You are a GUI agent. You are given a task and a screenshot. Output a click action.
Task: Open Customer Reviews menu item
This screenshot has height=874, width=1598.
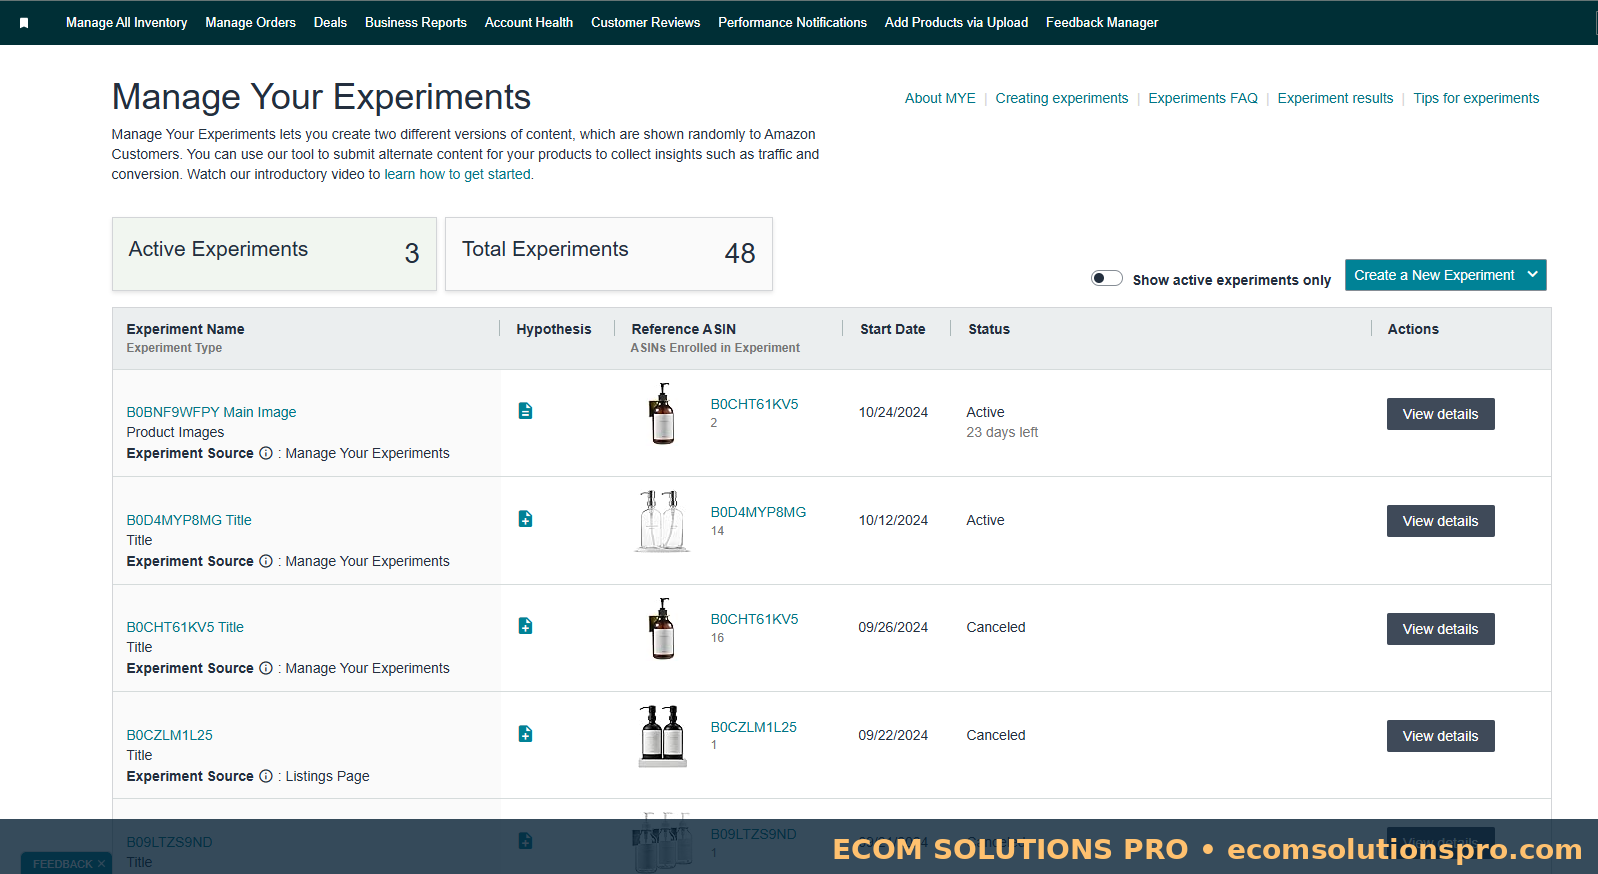[646, 23]
